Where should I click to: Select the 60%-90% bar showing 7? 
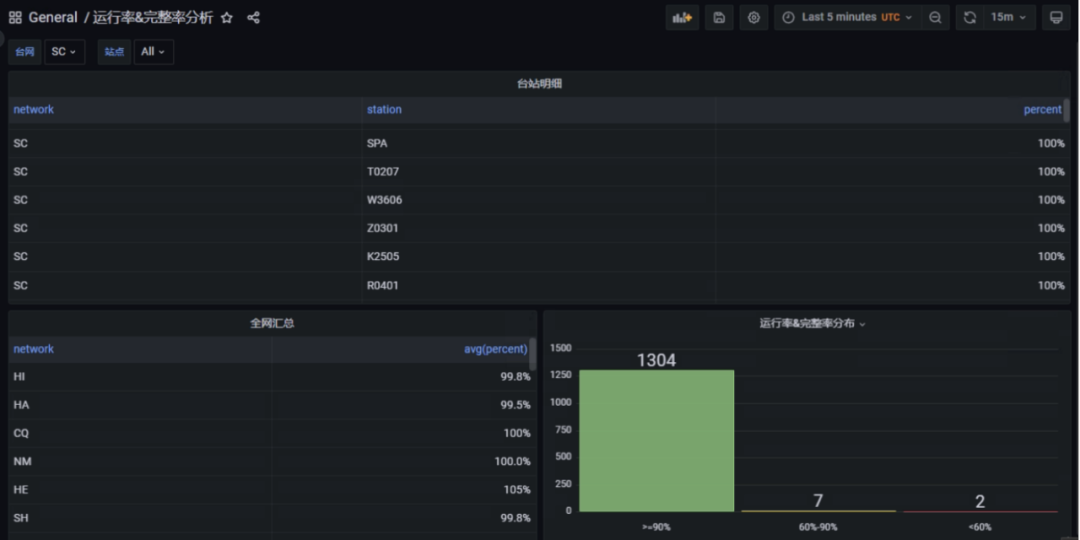818,510
